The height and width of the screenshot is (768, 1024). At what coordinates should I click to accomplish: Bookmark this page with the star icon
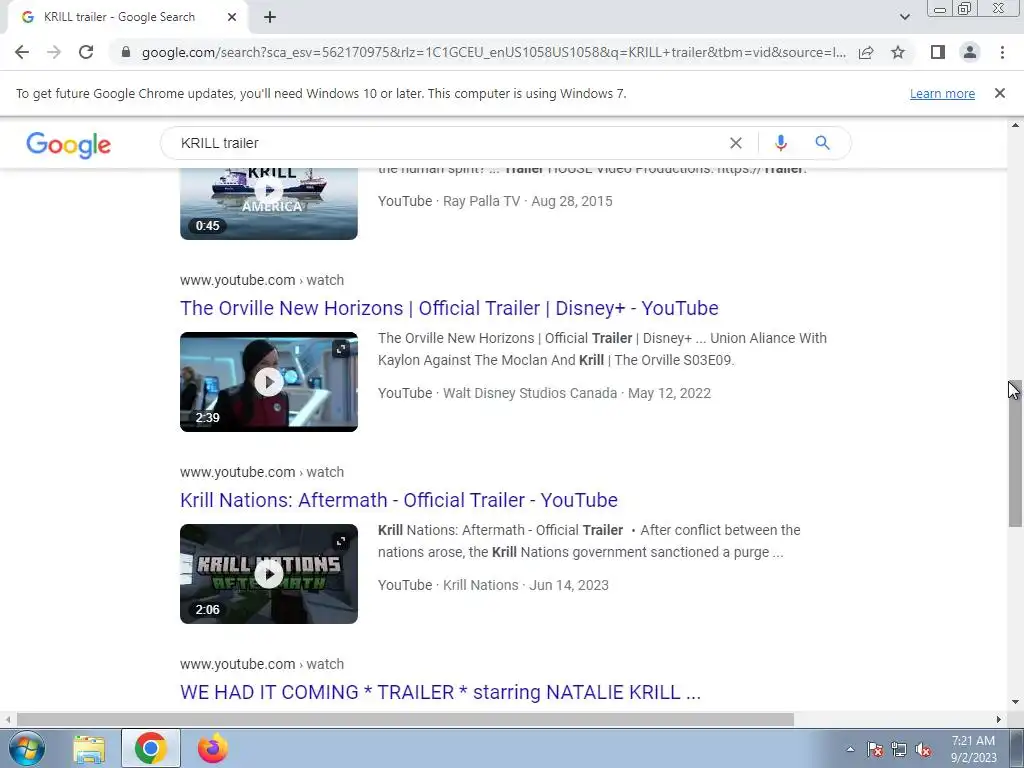898,52
